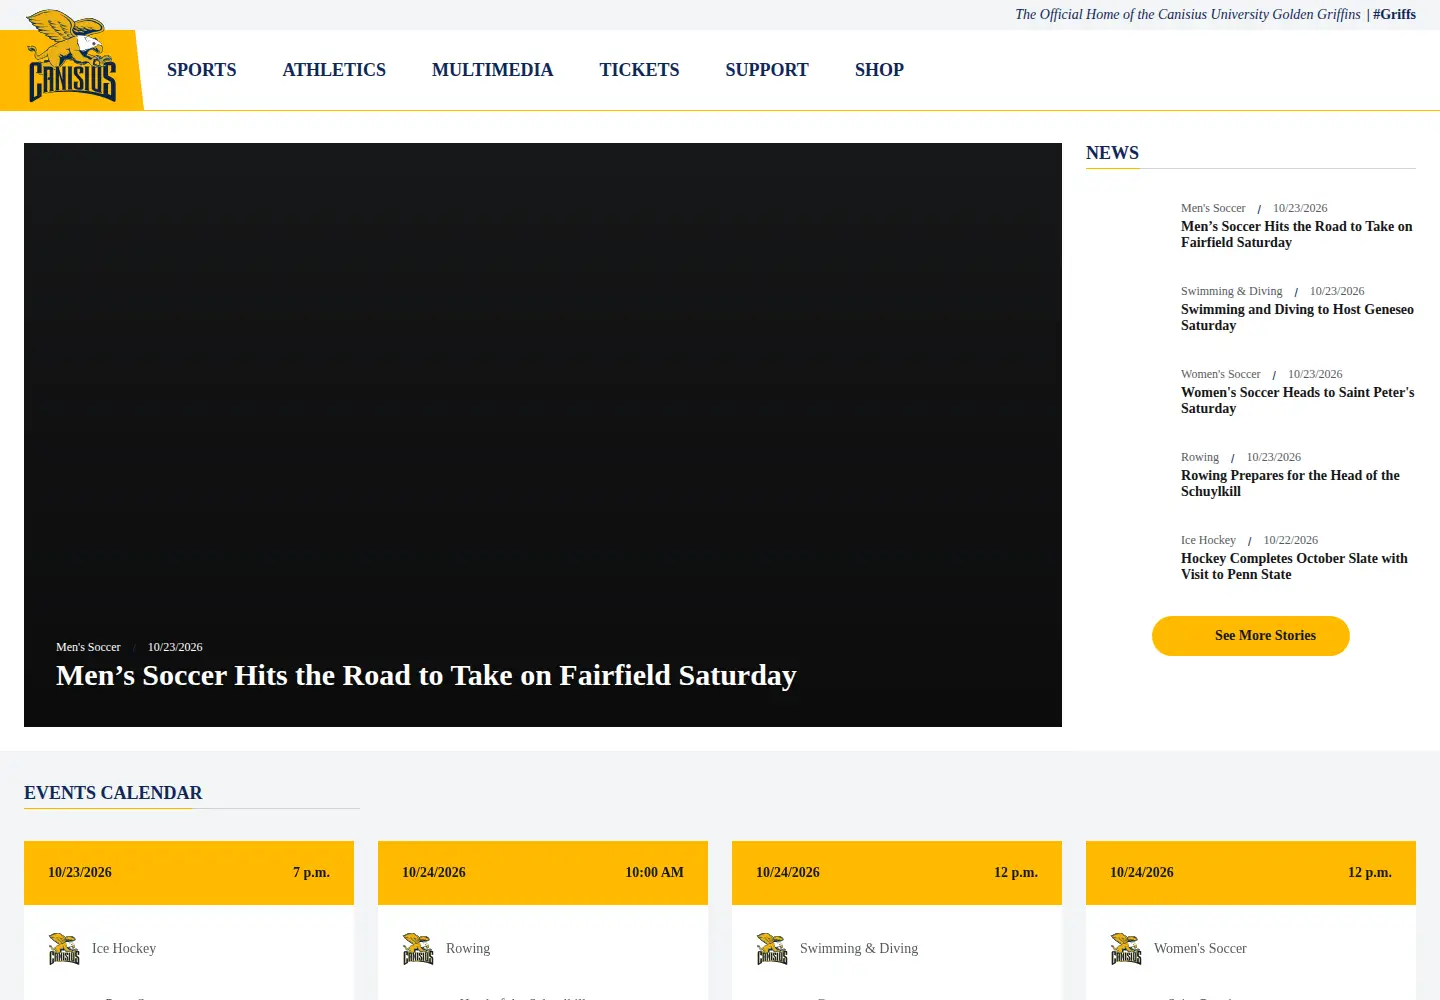
Task: Click the #Griffs hashtag link
Action: pyautogui.click(x=1394, y=14)
